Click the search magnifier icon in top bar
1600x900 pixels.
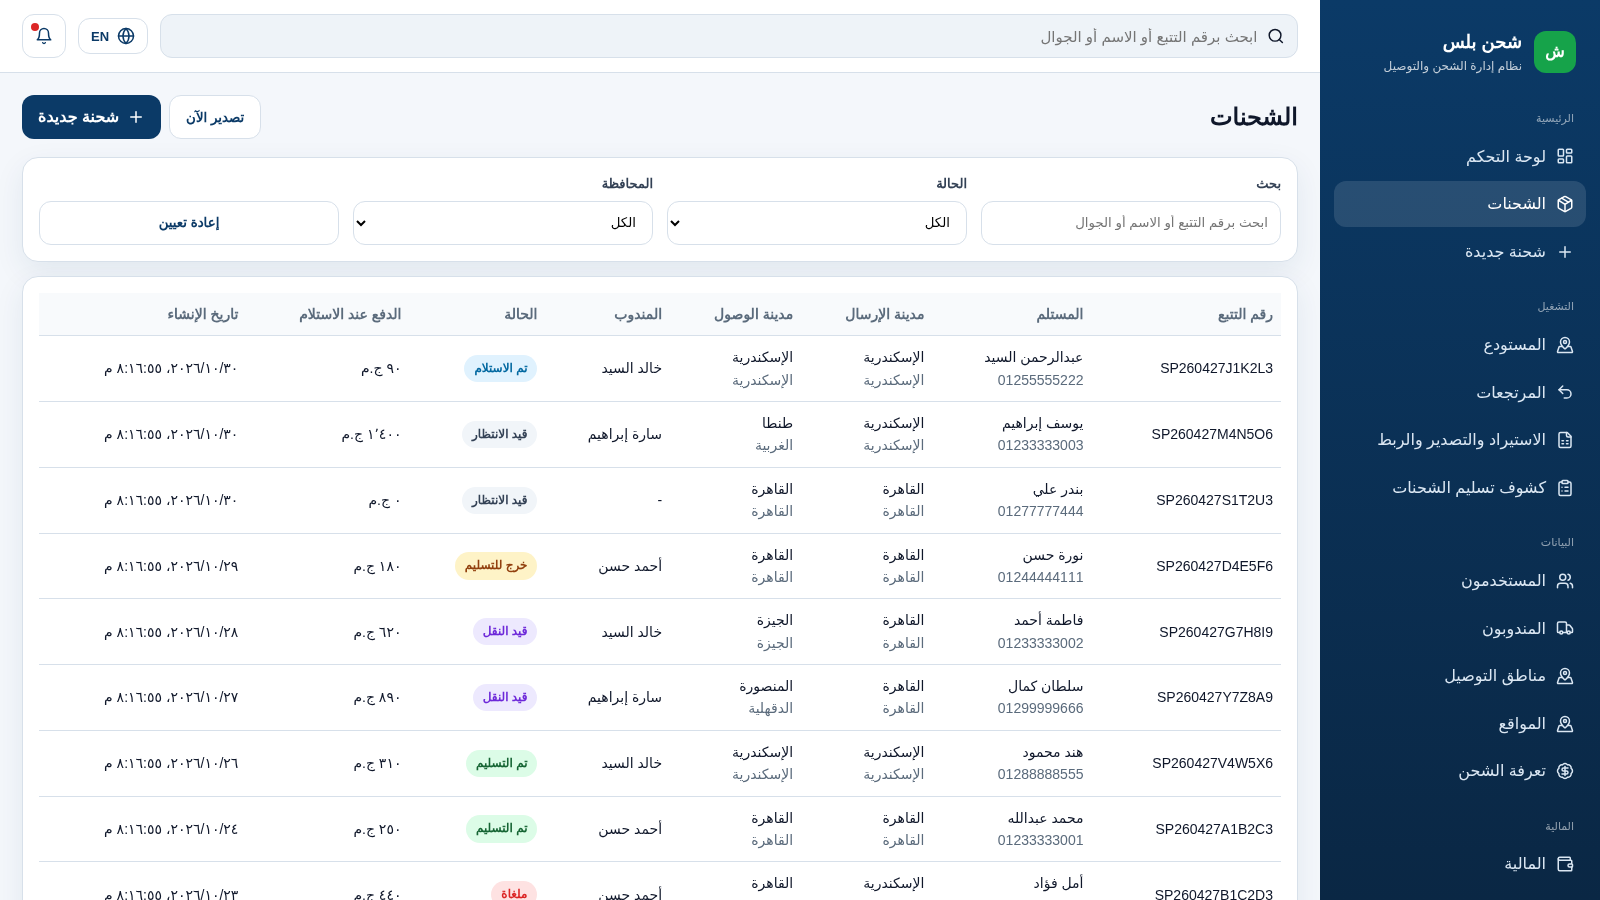[1275, 36]
